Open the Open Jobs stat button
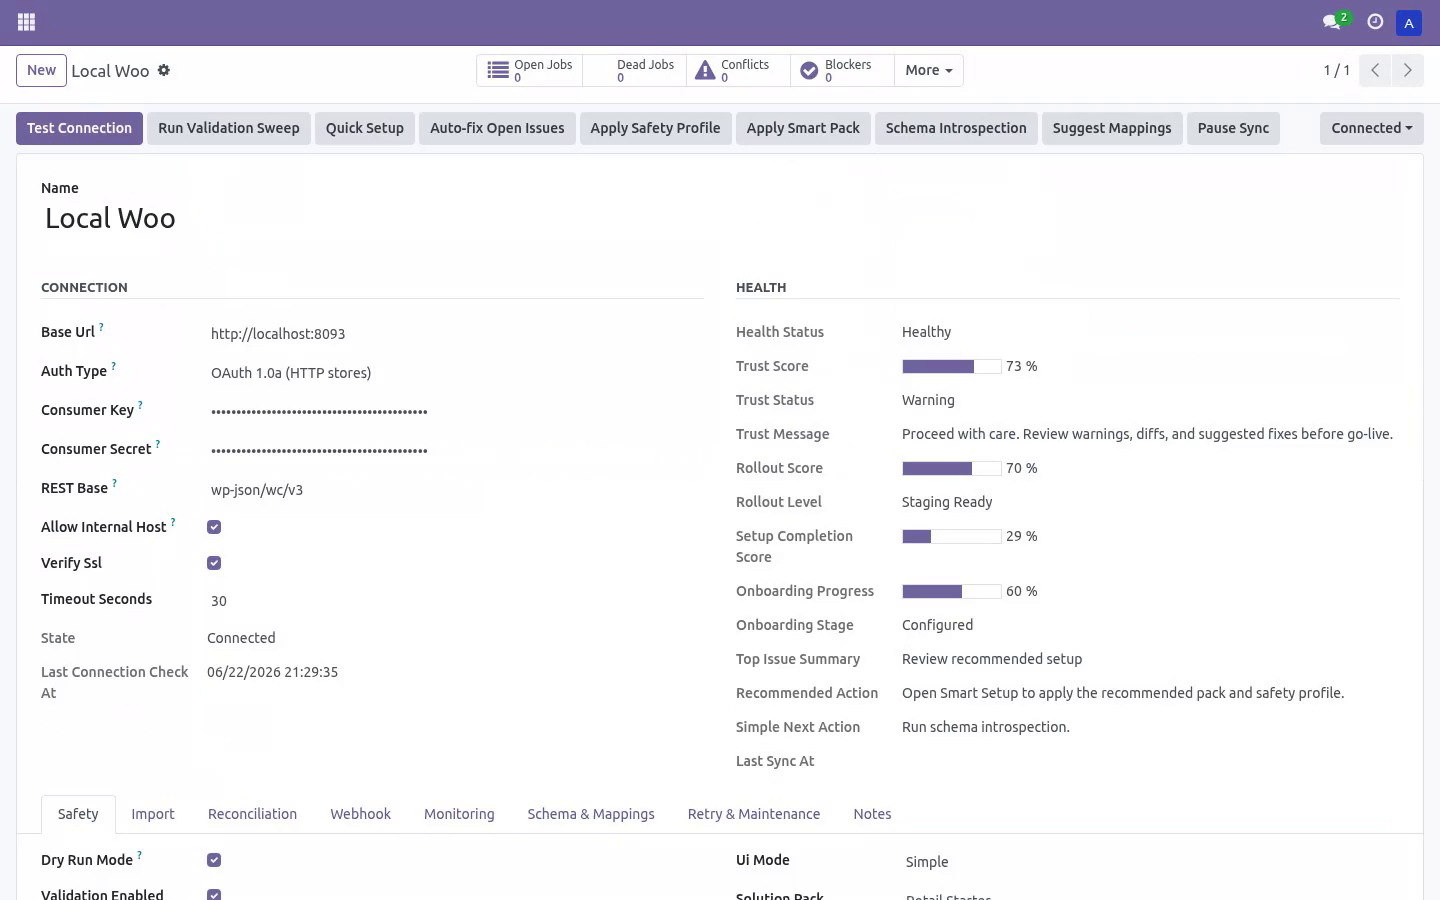 point(530,70)
